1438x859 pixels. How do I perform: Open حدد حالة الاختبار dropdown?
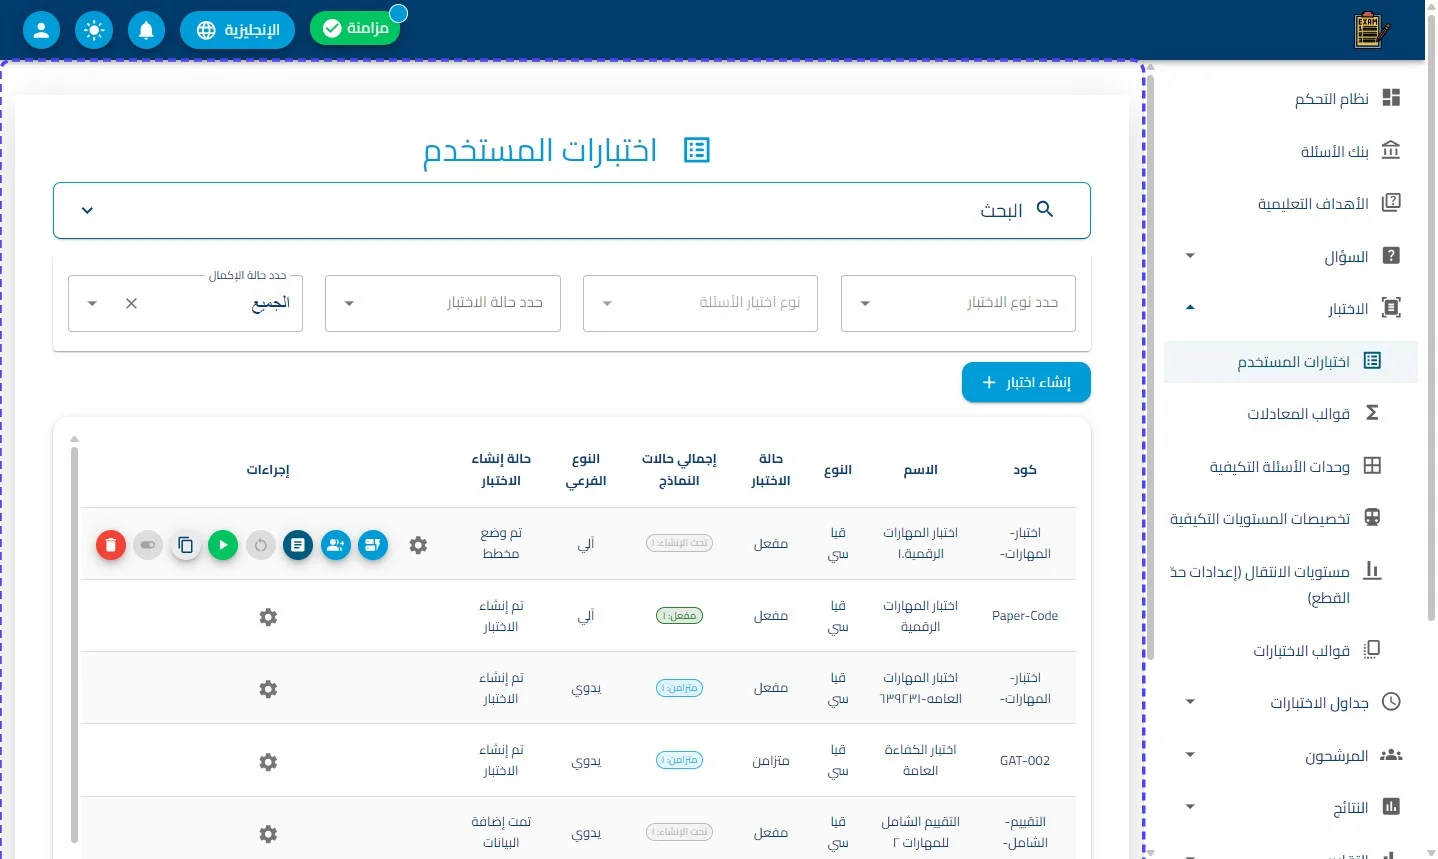tap(442, 303)
